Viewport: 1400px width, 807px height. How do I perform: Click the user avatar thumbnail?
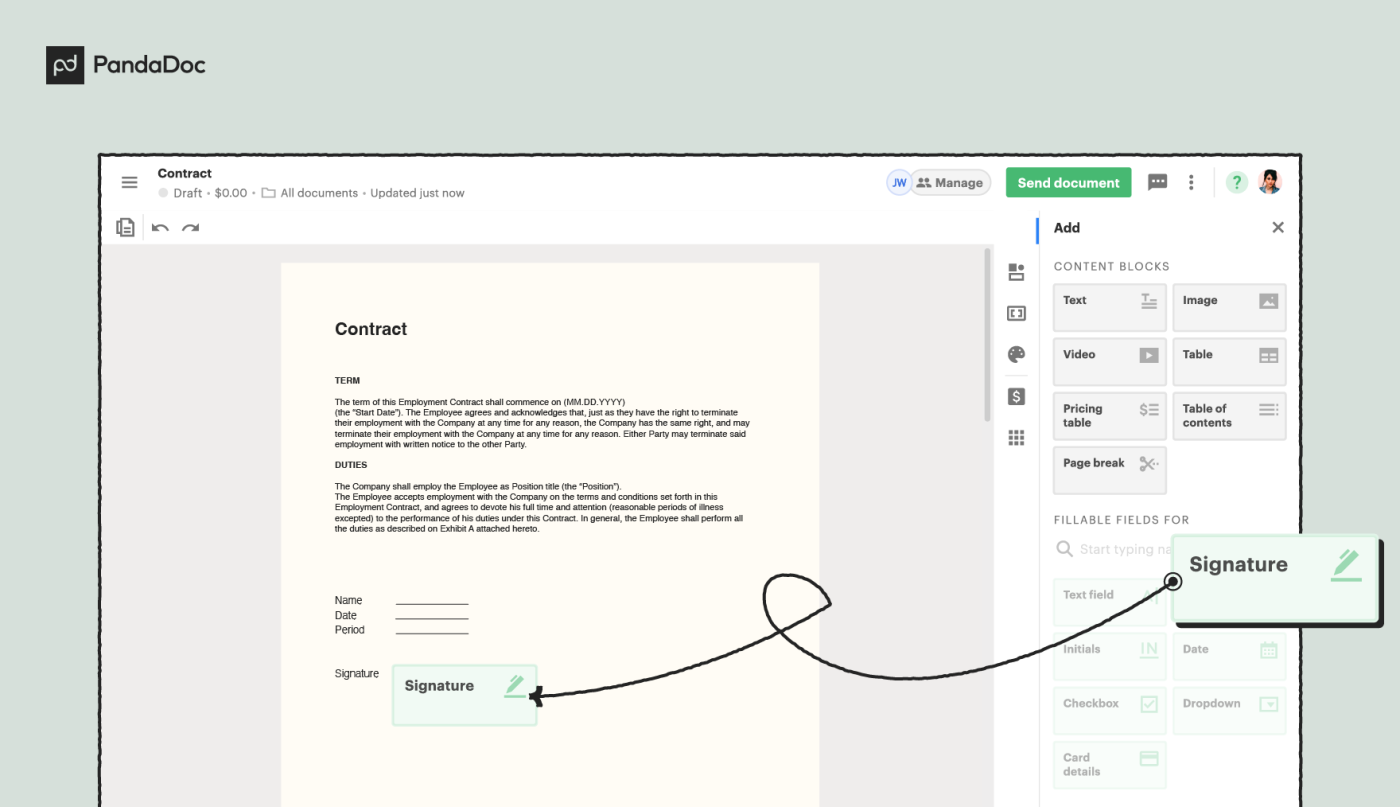point(1271,182)
